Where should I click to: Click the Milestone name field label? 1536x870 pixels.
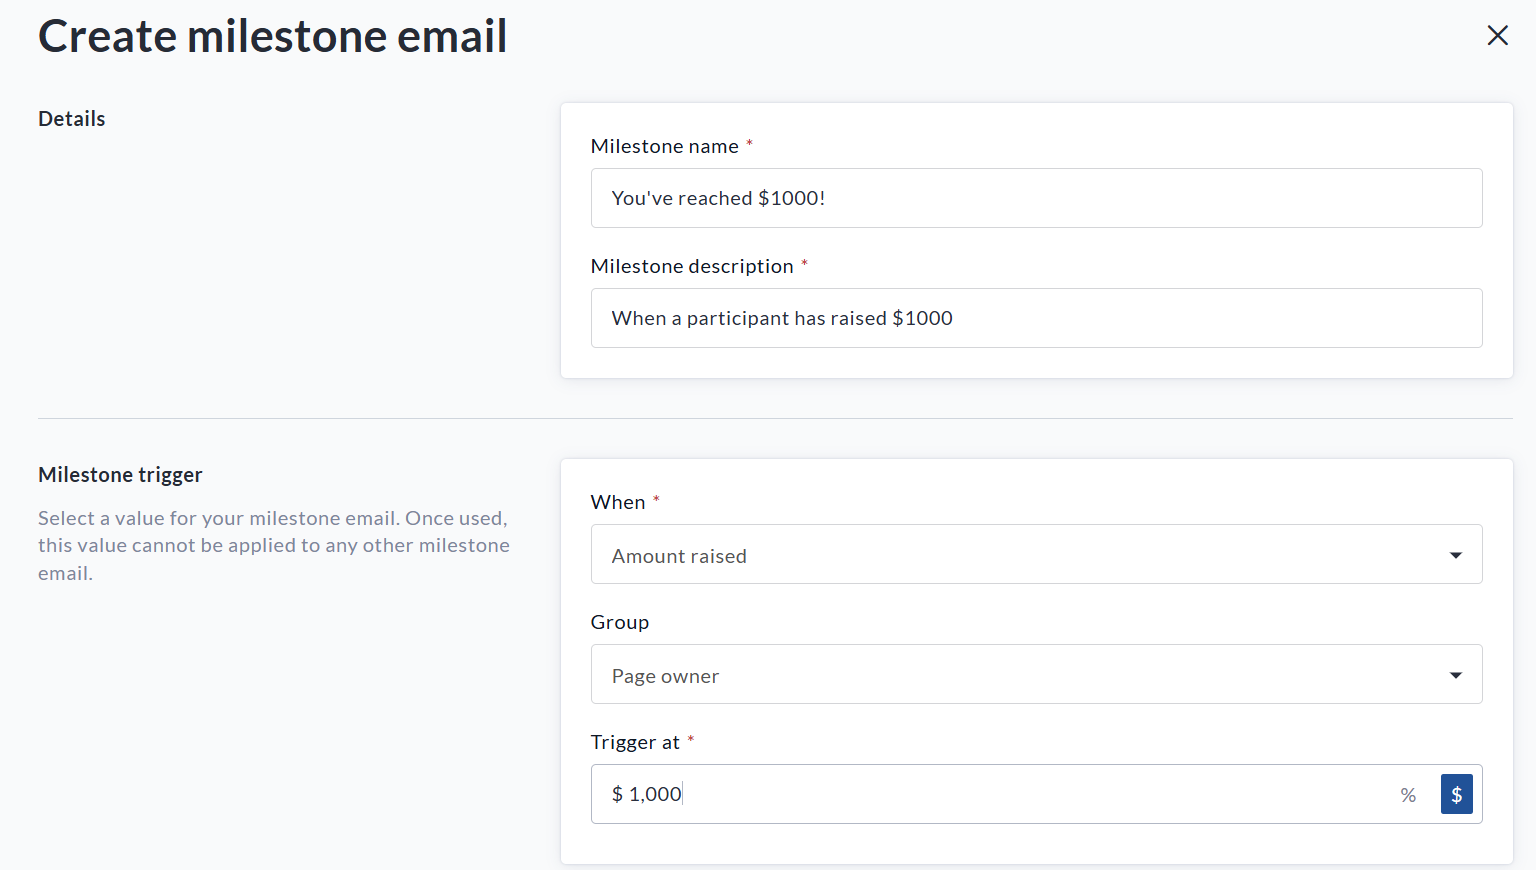[665, 146]
